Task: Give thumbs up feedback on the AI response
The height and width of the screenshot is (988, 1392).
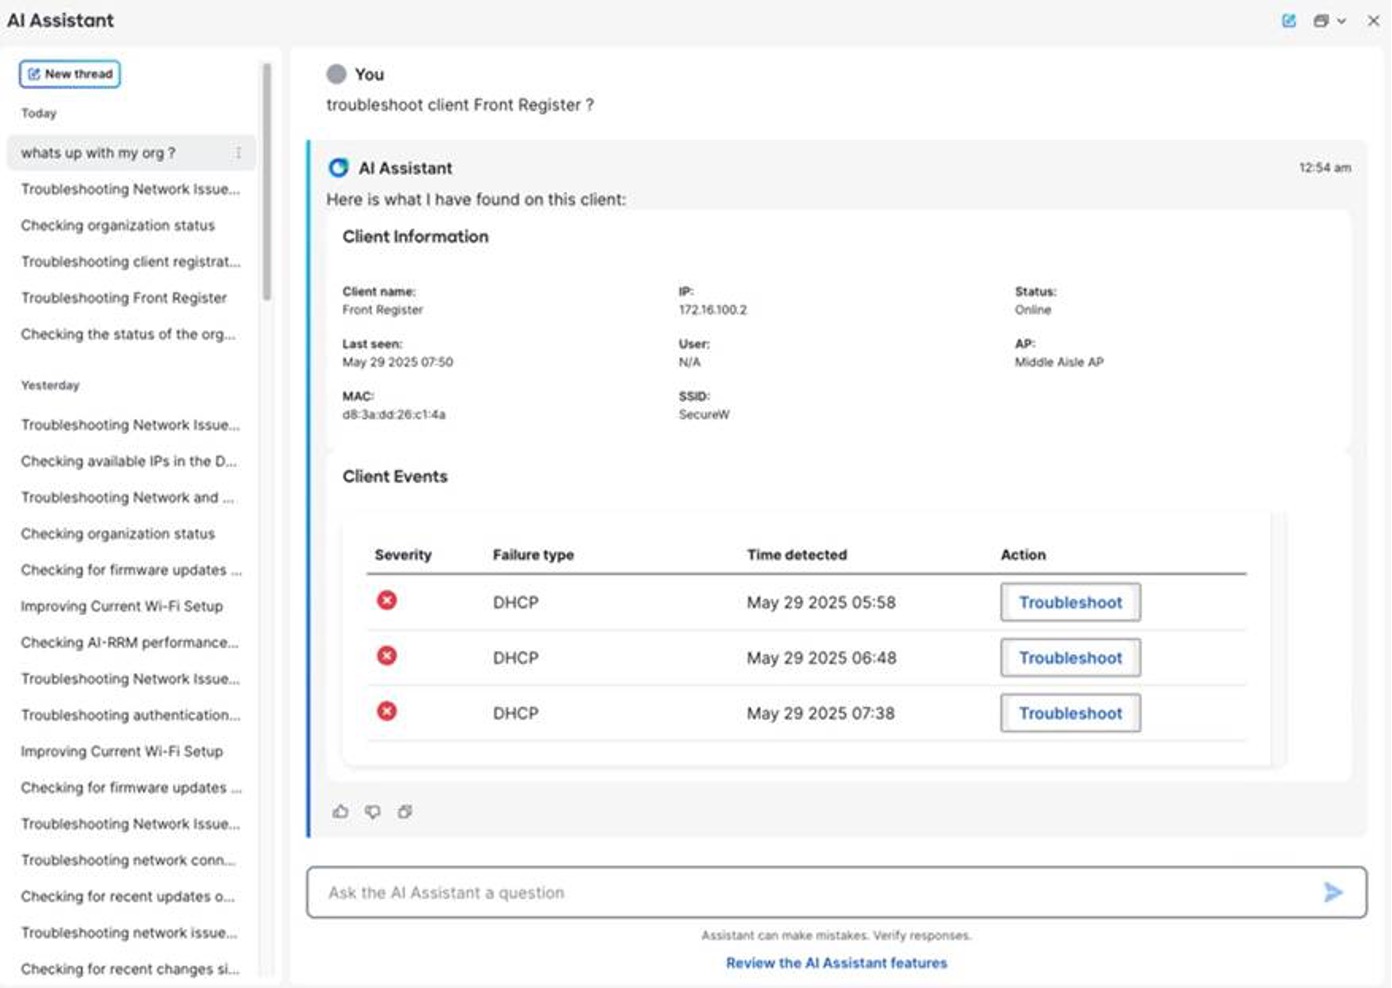Action: (341, 811)
